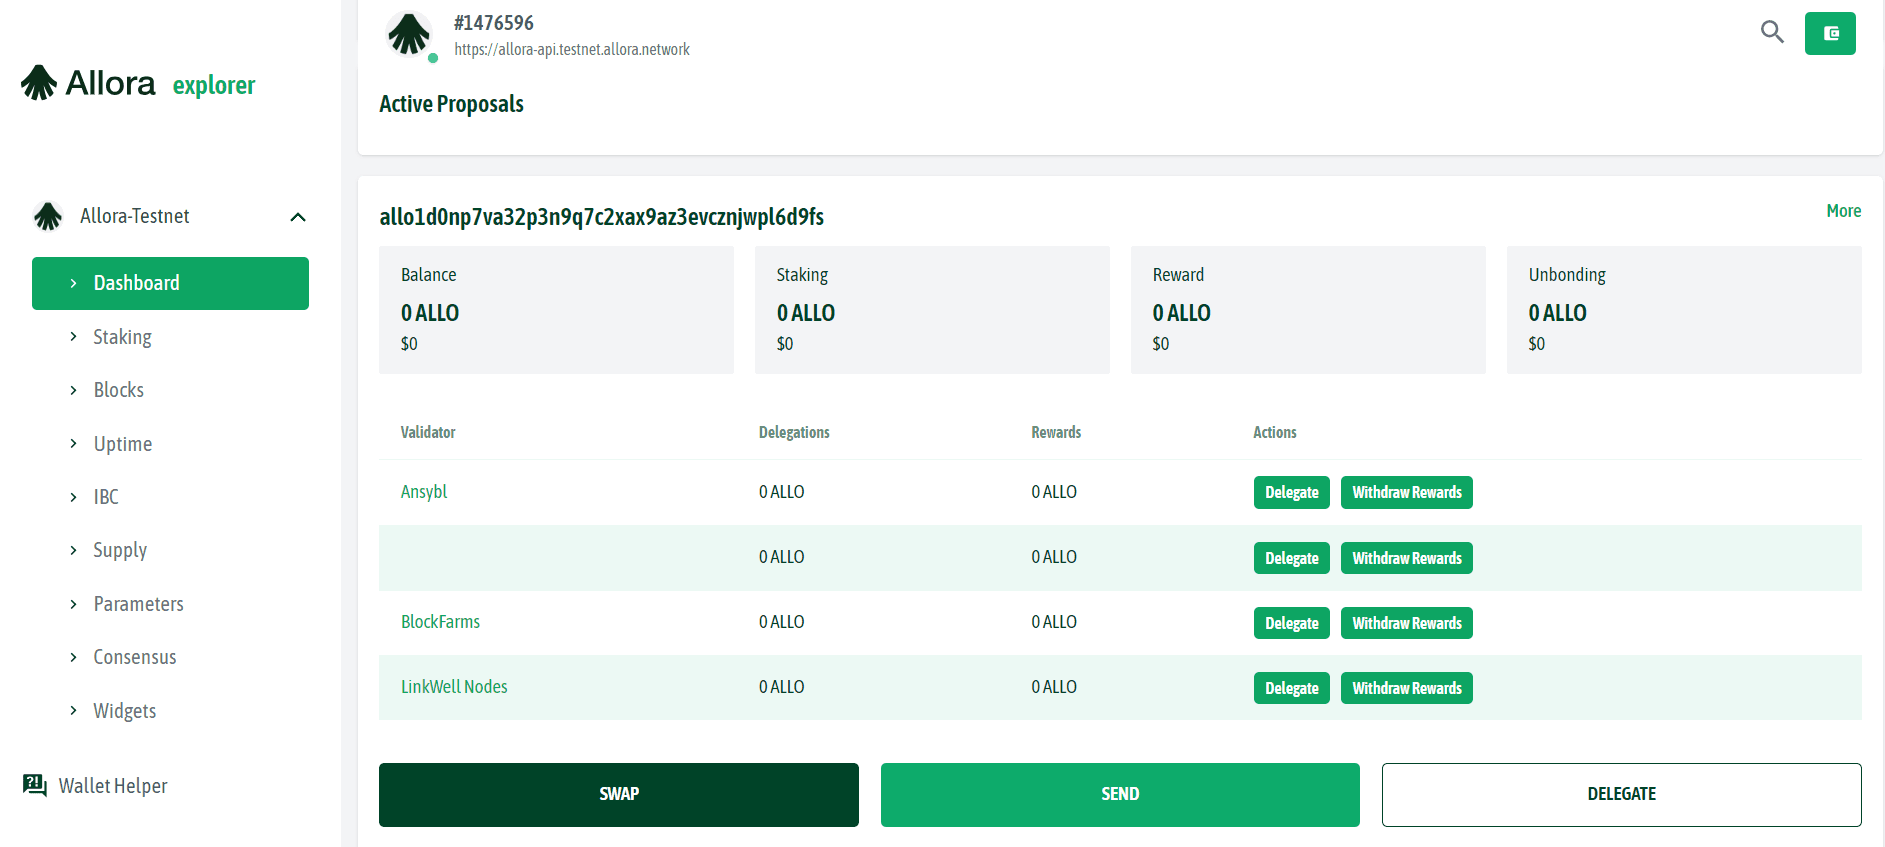
Task: Open the LinkWell Nodes validator link
Action: tap(454, 687)
